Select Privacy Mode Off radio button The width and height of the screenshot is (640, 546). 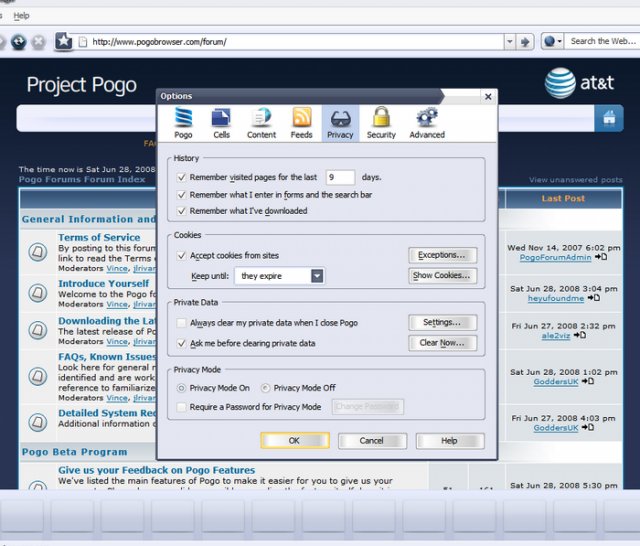(265, 388)
